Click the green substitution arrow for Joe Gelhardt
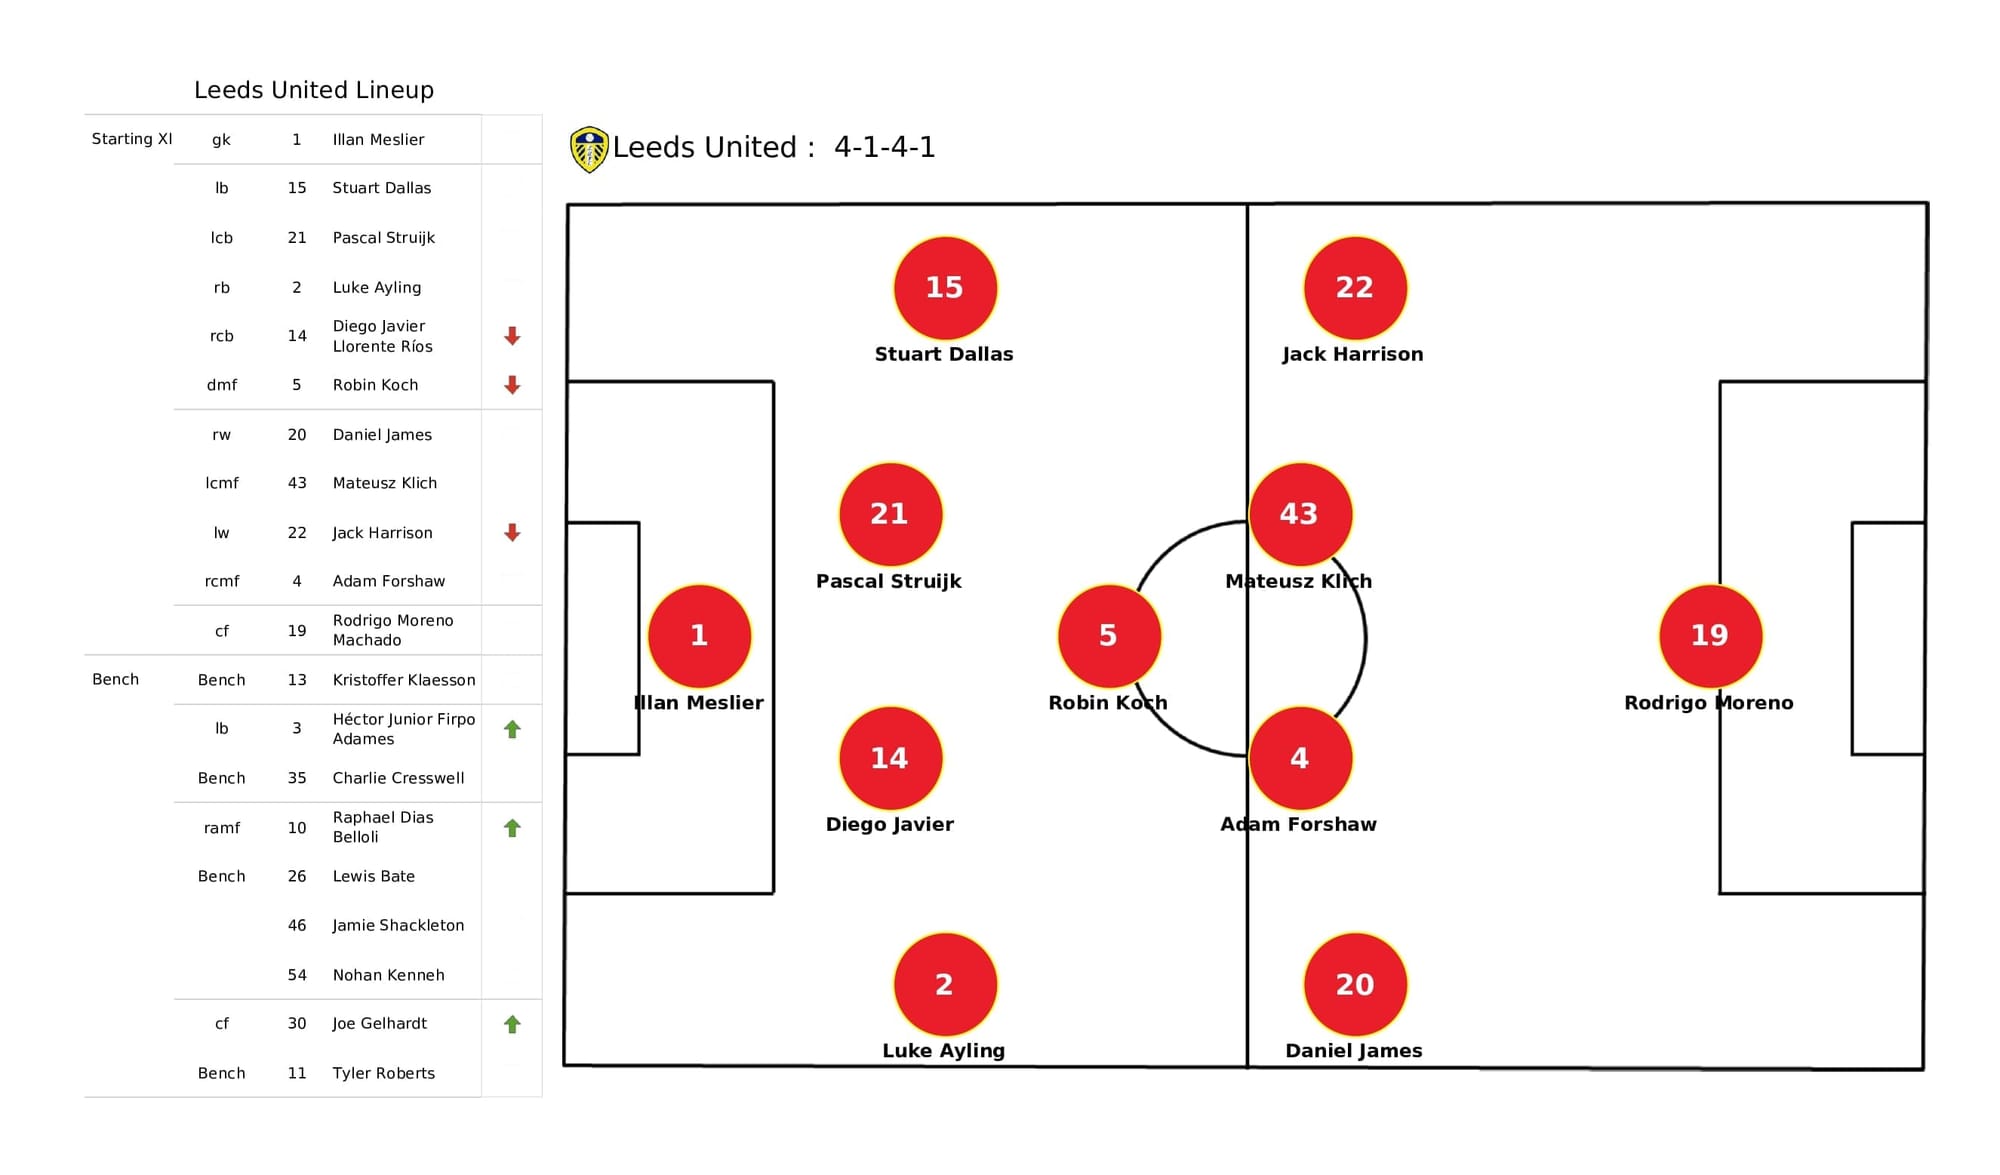2000x1175 pixels. point(510,1025)
